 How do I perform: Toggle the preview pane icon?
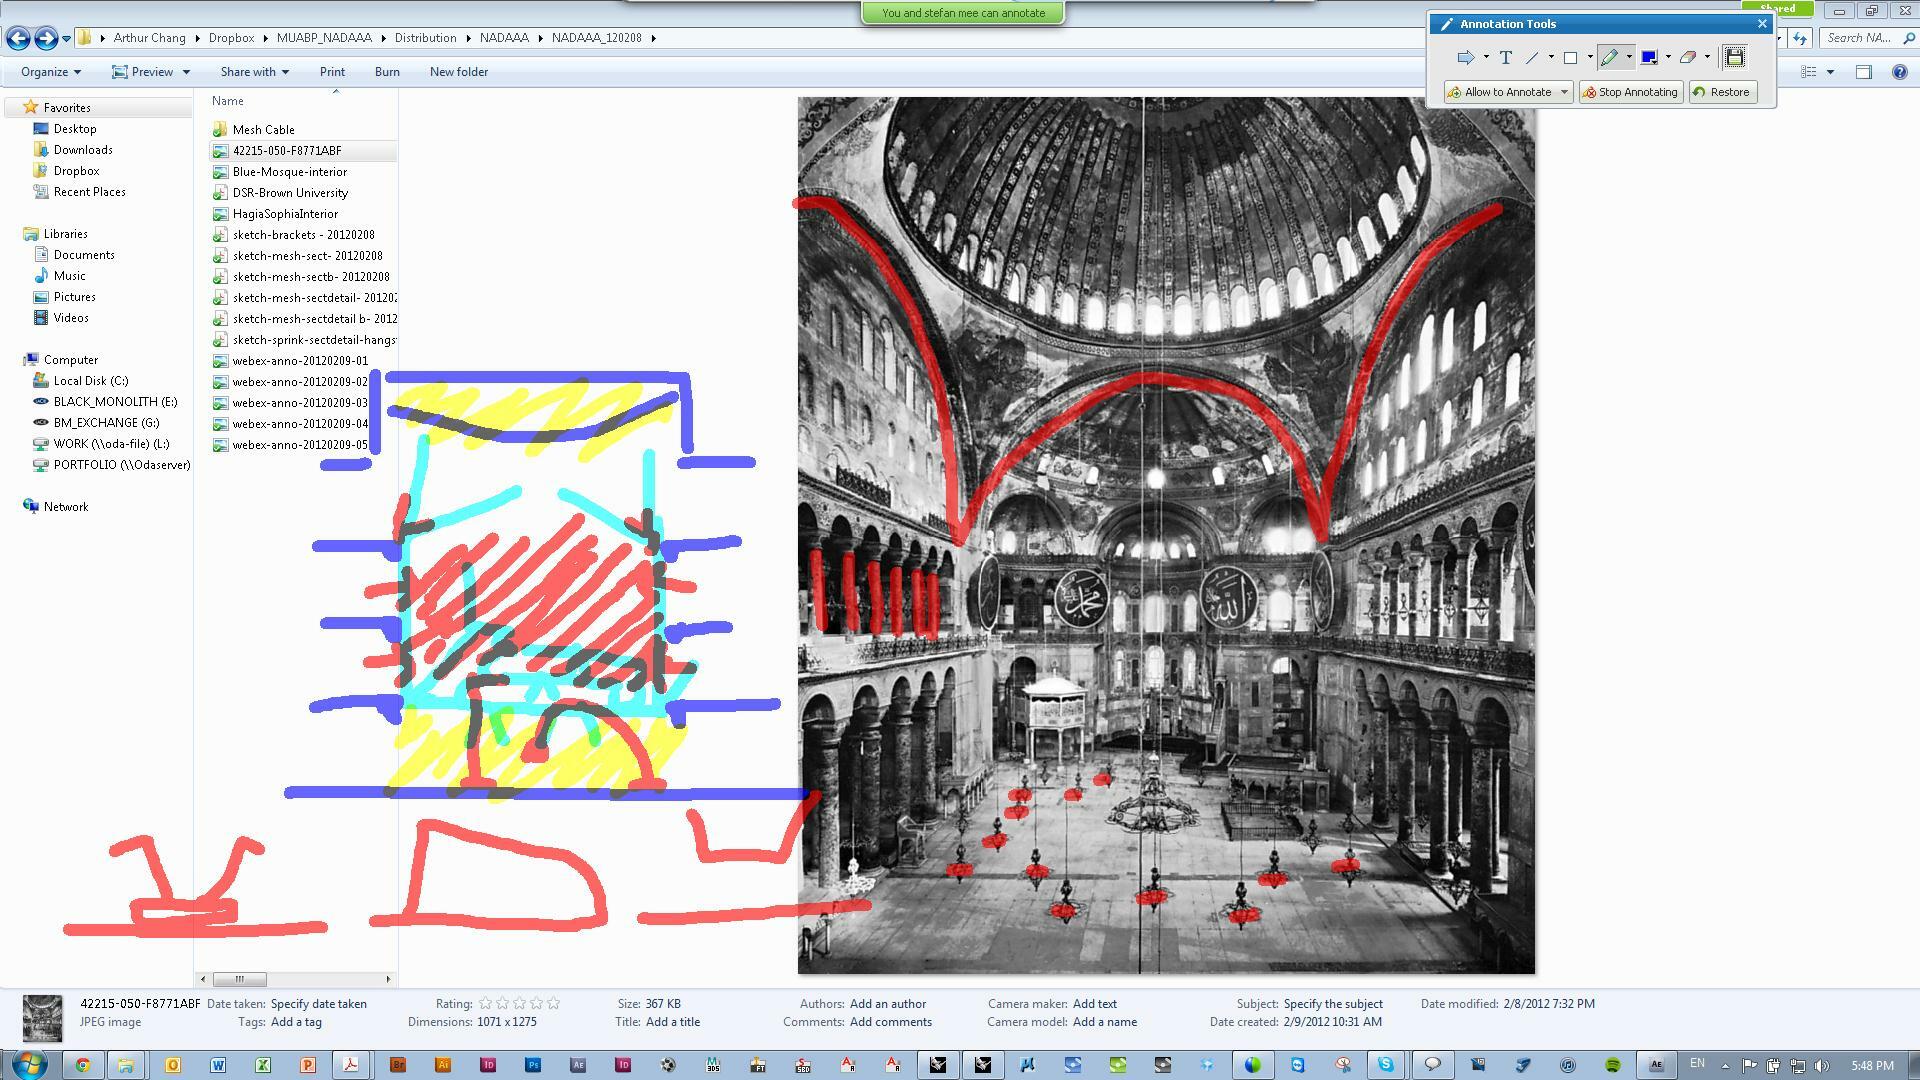coord(1864,72)
